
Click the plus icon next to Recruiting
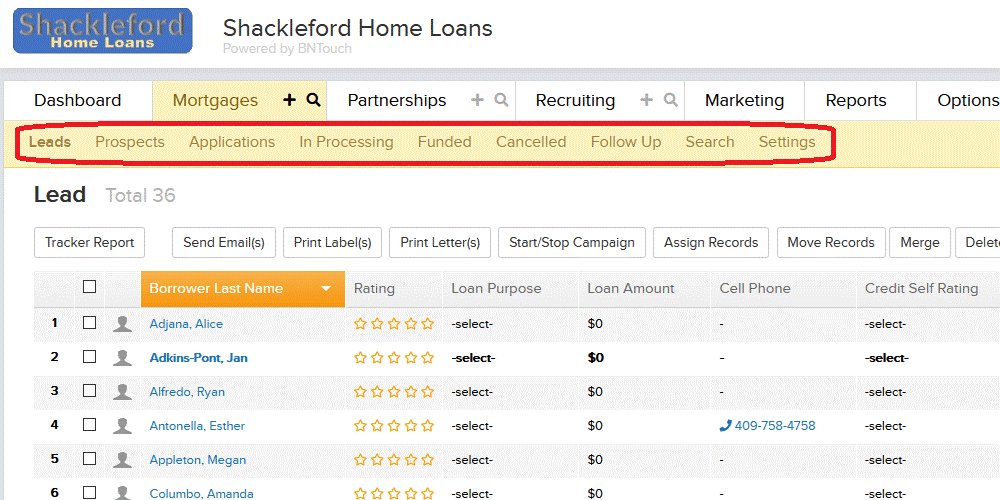tap(647, 100)
